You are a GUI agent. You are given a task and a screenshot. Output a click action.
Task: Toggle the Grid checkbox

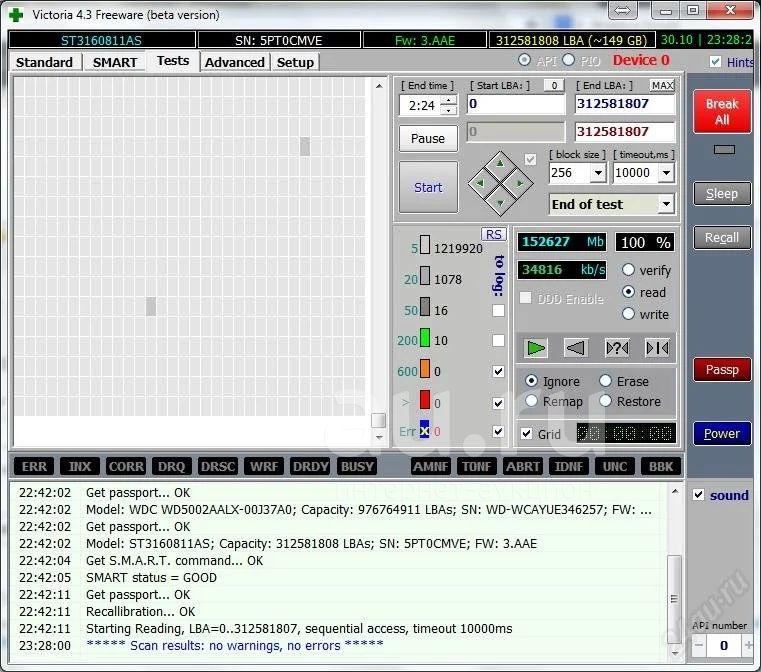click(527, 433)
